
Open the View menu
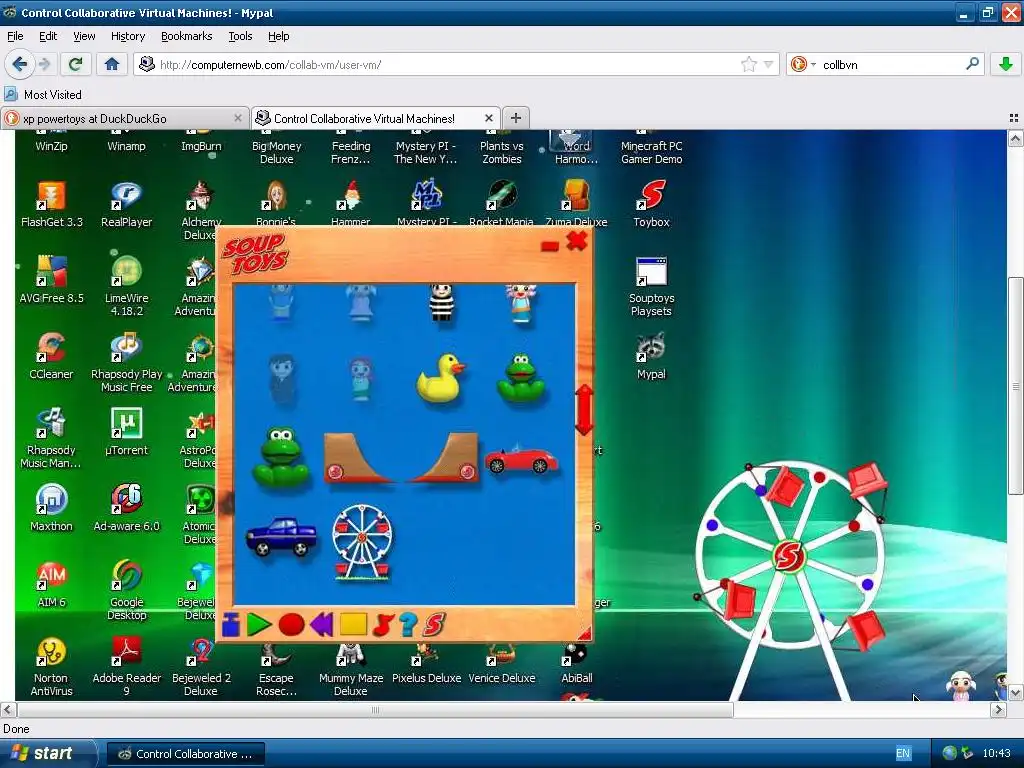84,36
